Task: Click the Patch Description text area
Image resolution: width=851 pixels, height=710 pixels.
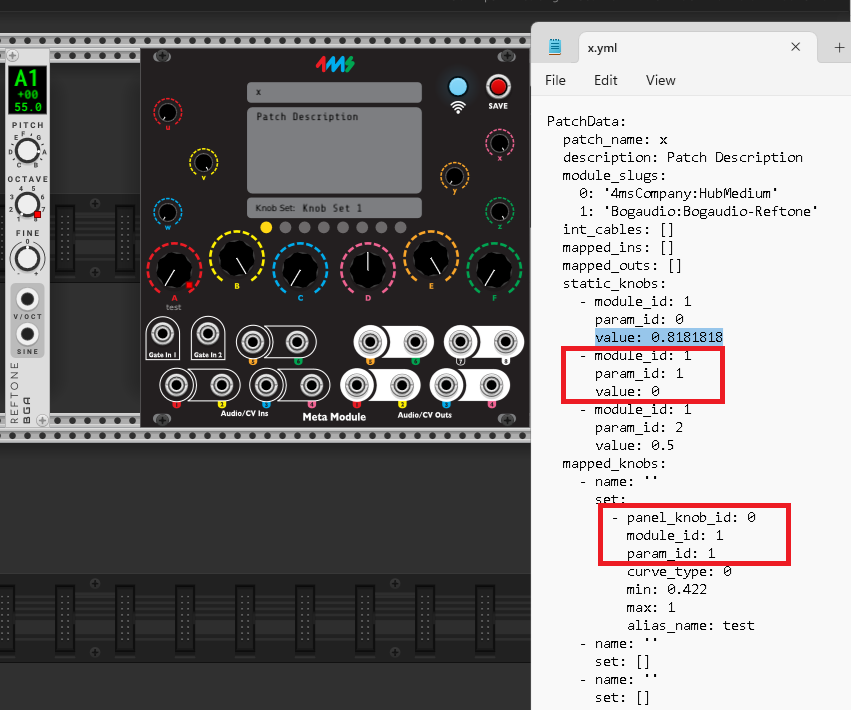Action: tap(333, 150)
